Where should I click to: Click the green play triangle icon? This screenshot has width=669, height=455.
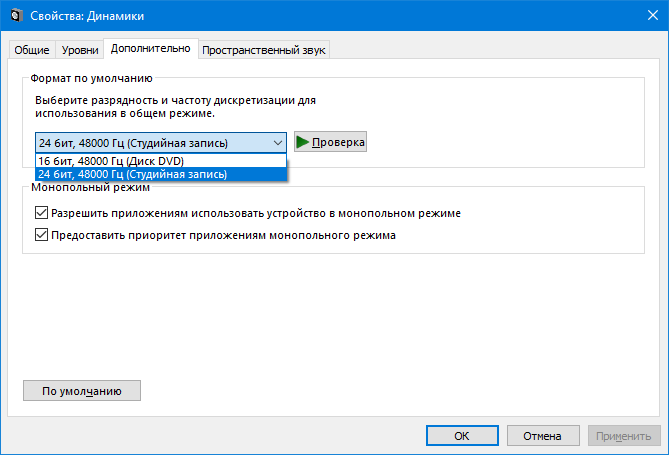(302, 142)
